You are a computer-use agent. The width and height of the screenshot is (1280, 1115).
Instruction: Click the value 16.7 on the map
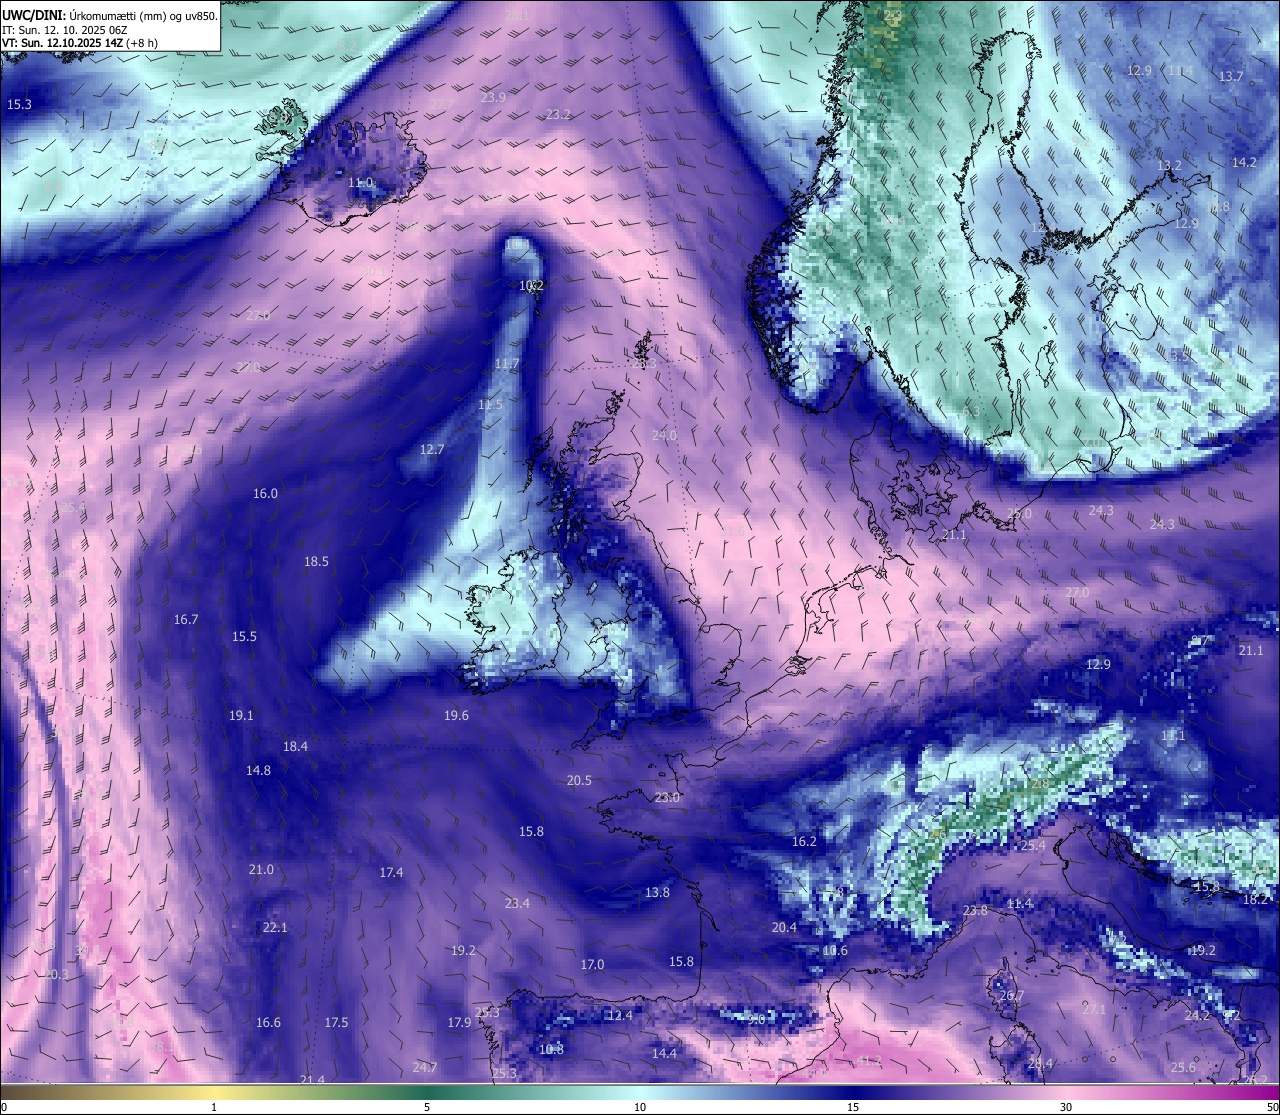[186, 619]
